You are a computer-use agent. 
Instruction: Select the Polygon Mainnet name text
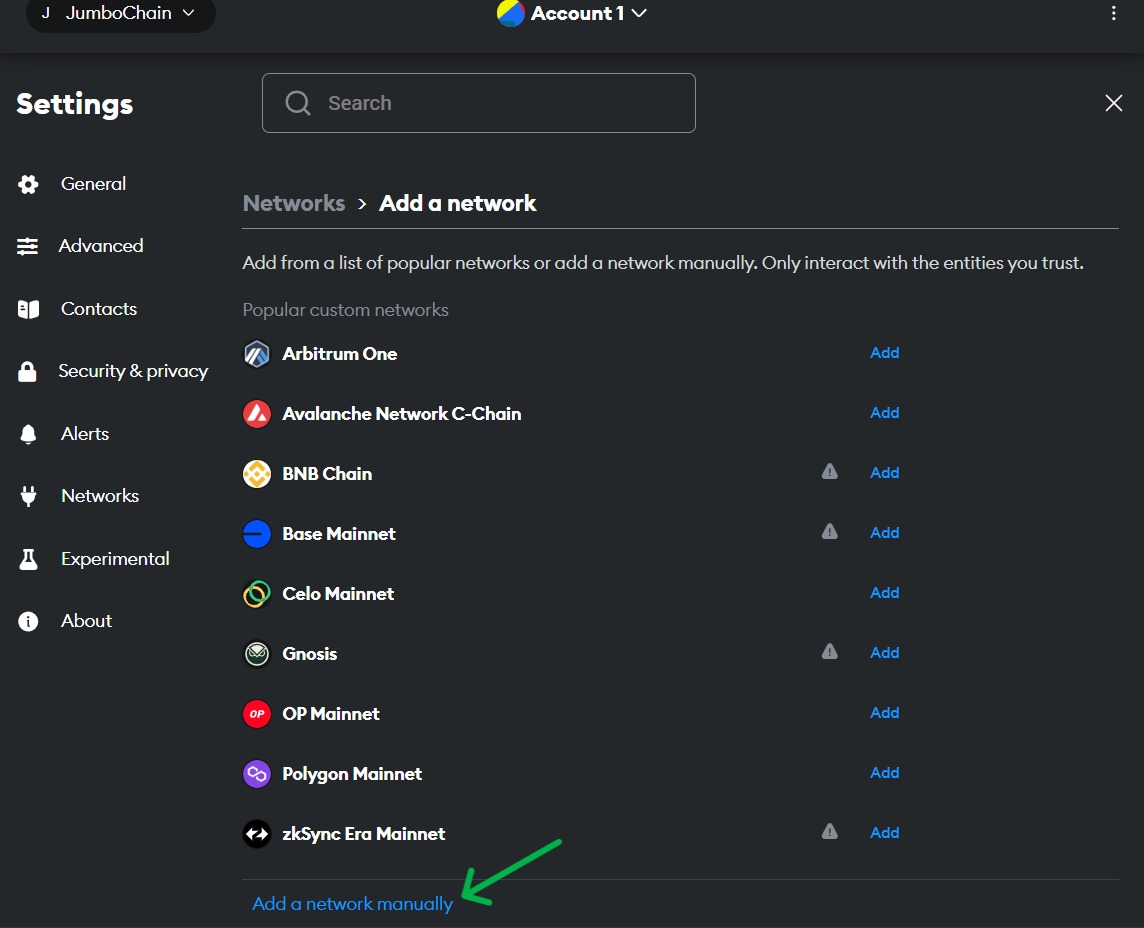(352, 774)
